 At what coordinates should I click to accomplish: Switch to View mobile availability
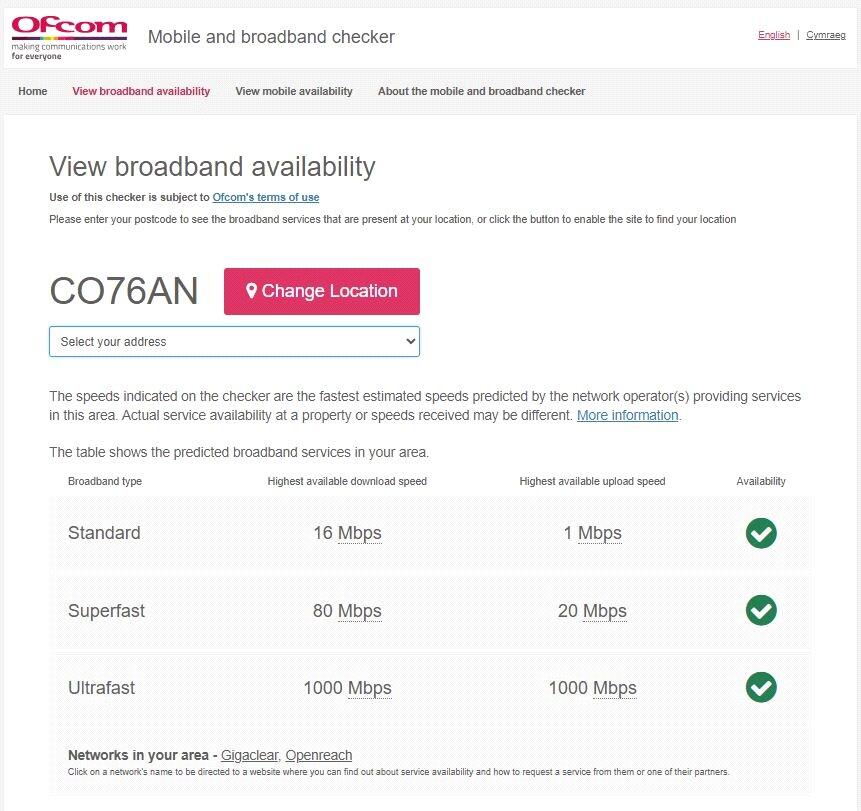tap(293, 91)
